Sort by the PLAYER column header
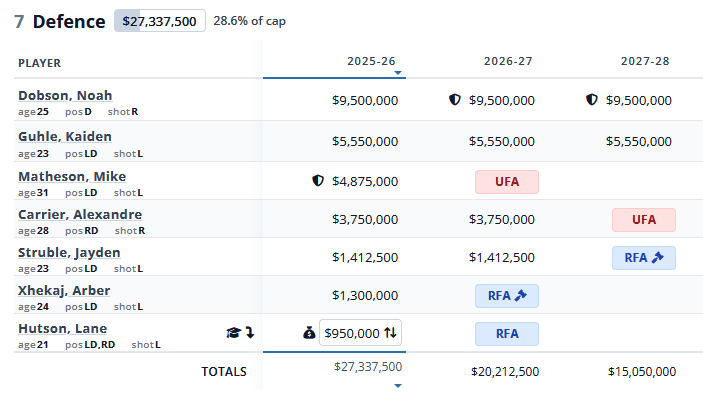703x396 pixels. 39,63
